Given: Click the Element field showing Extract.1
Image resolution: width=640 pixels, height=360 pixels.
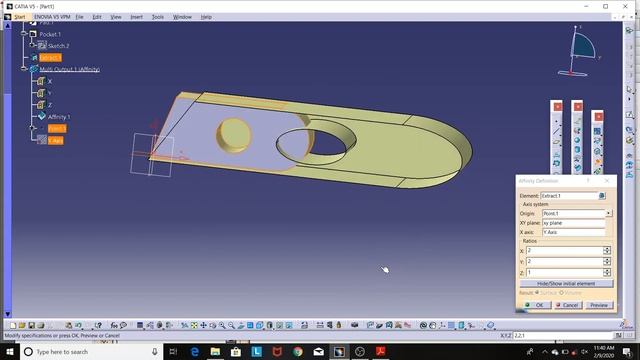Looking at the screenshot, I should pyautogui.click(x=569, y=196).
